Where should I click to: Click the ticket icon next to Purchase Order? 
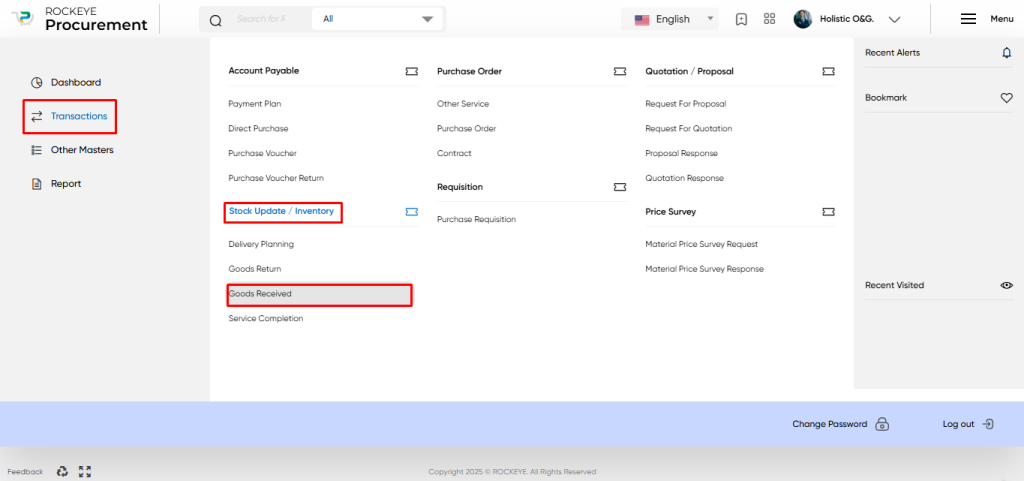[x=620, y=71]
